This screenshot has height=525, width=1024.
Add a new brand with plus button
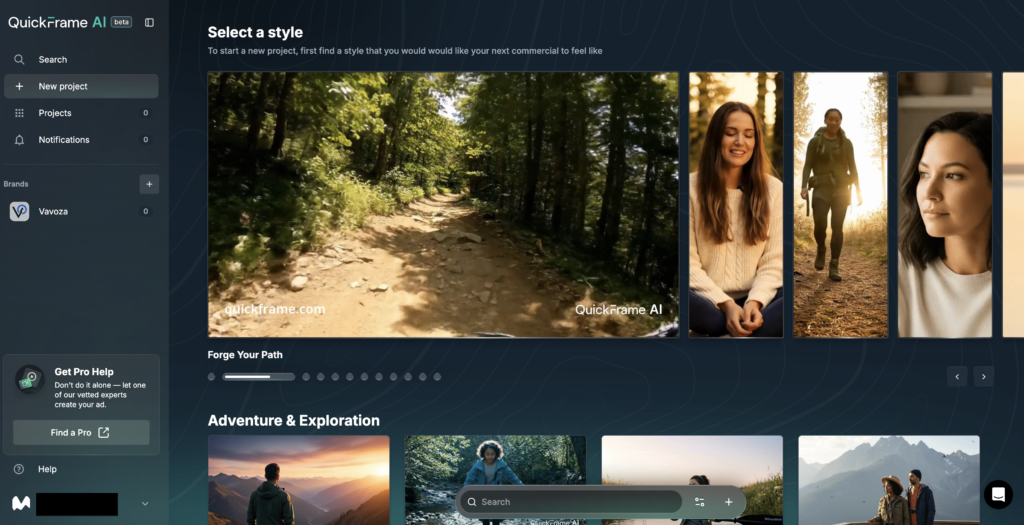click(x=149, y=184)
